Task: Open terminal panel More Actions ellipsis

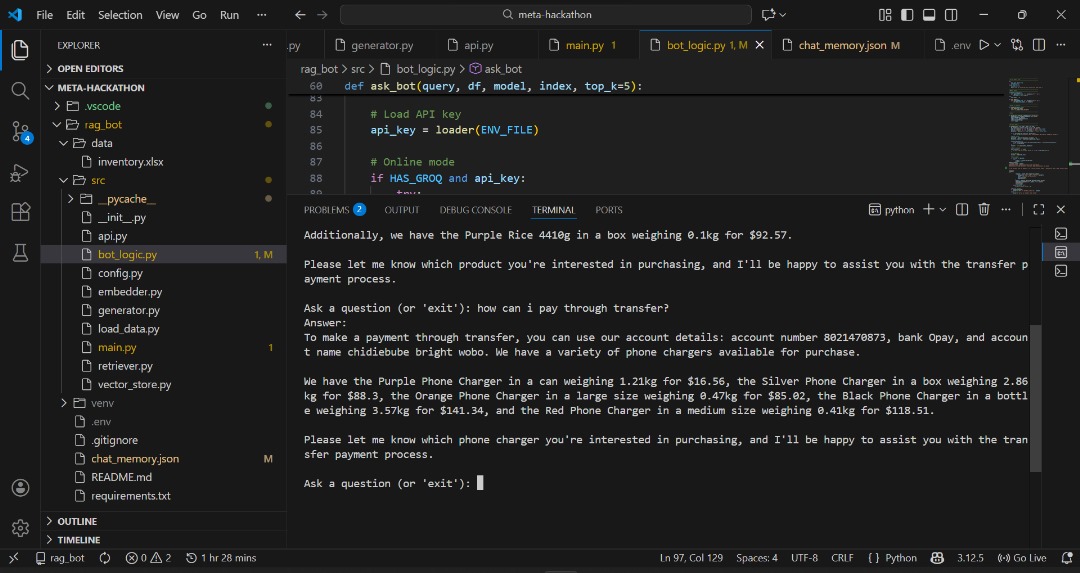Action: [1006, 209]
